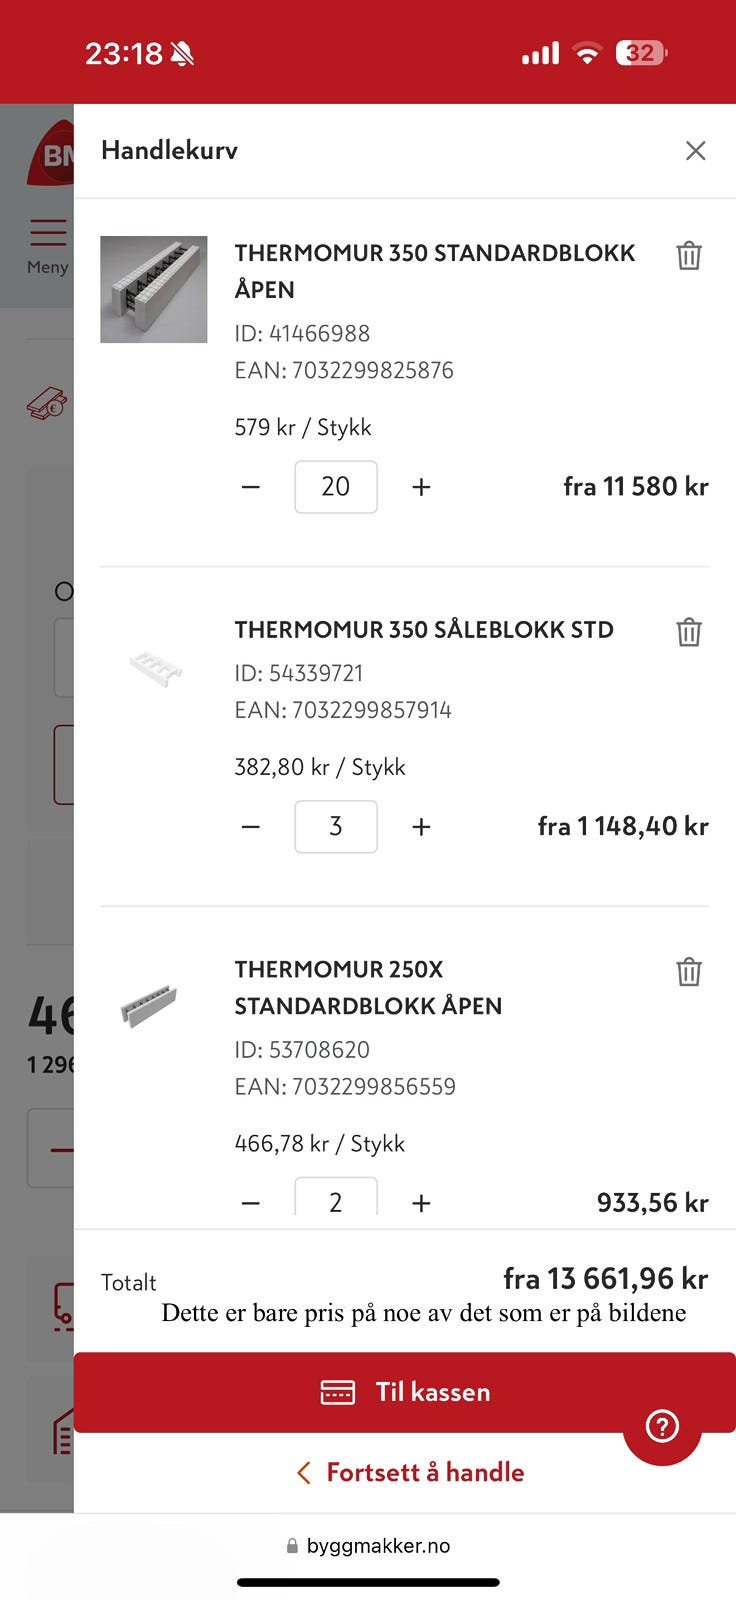Proceed with Til kassen button
The height and width of the screenshot is (1600, 736).
[405, 1392]
